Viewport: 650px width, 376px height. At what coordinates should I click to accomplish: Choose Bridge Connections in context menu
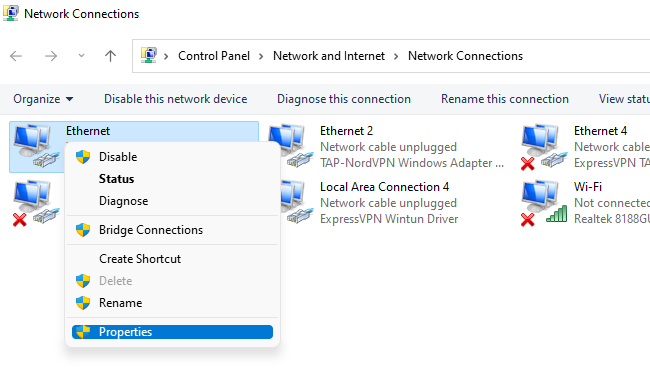(172, 230)
